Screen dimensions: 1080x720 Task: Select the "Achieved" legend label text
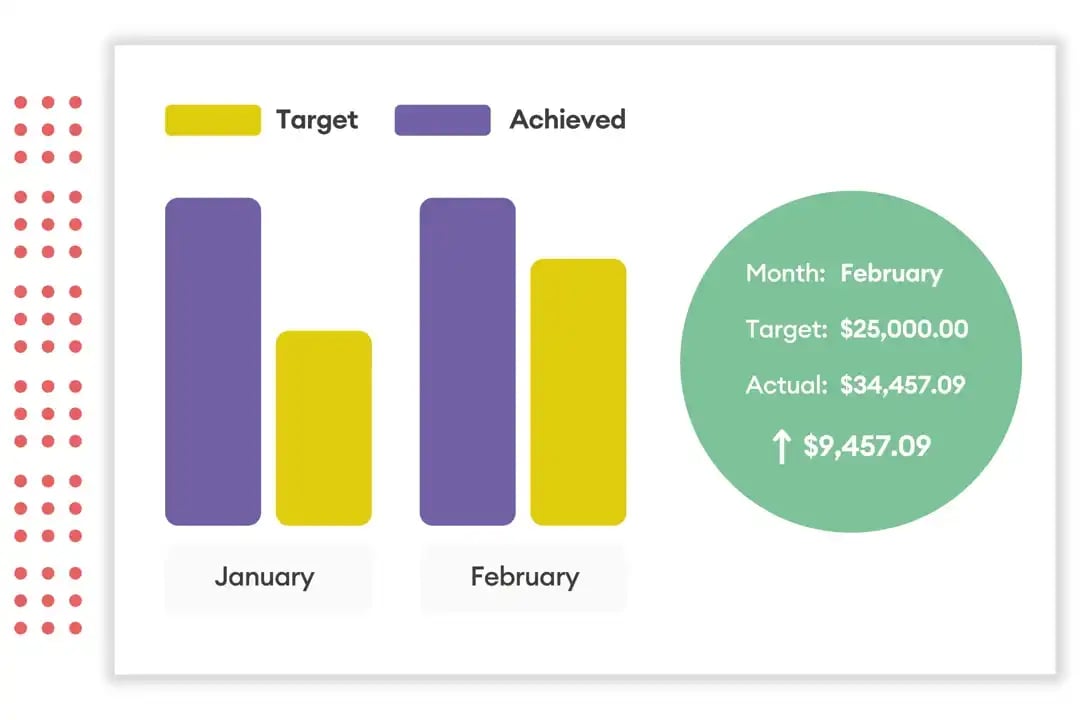567,120
